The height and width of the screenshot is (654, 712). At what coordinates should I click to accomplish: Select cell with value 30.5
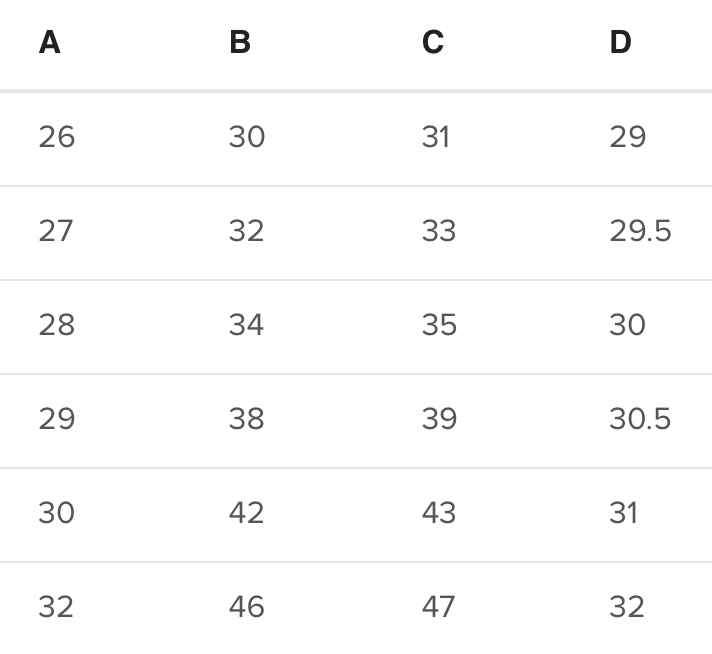click(640, 419)
